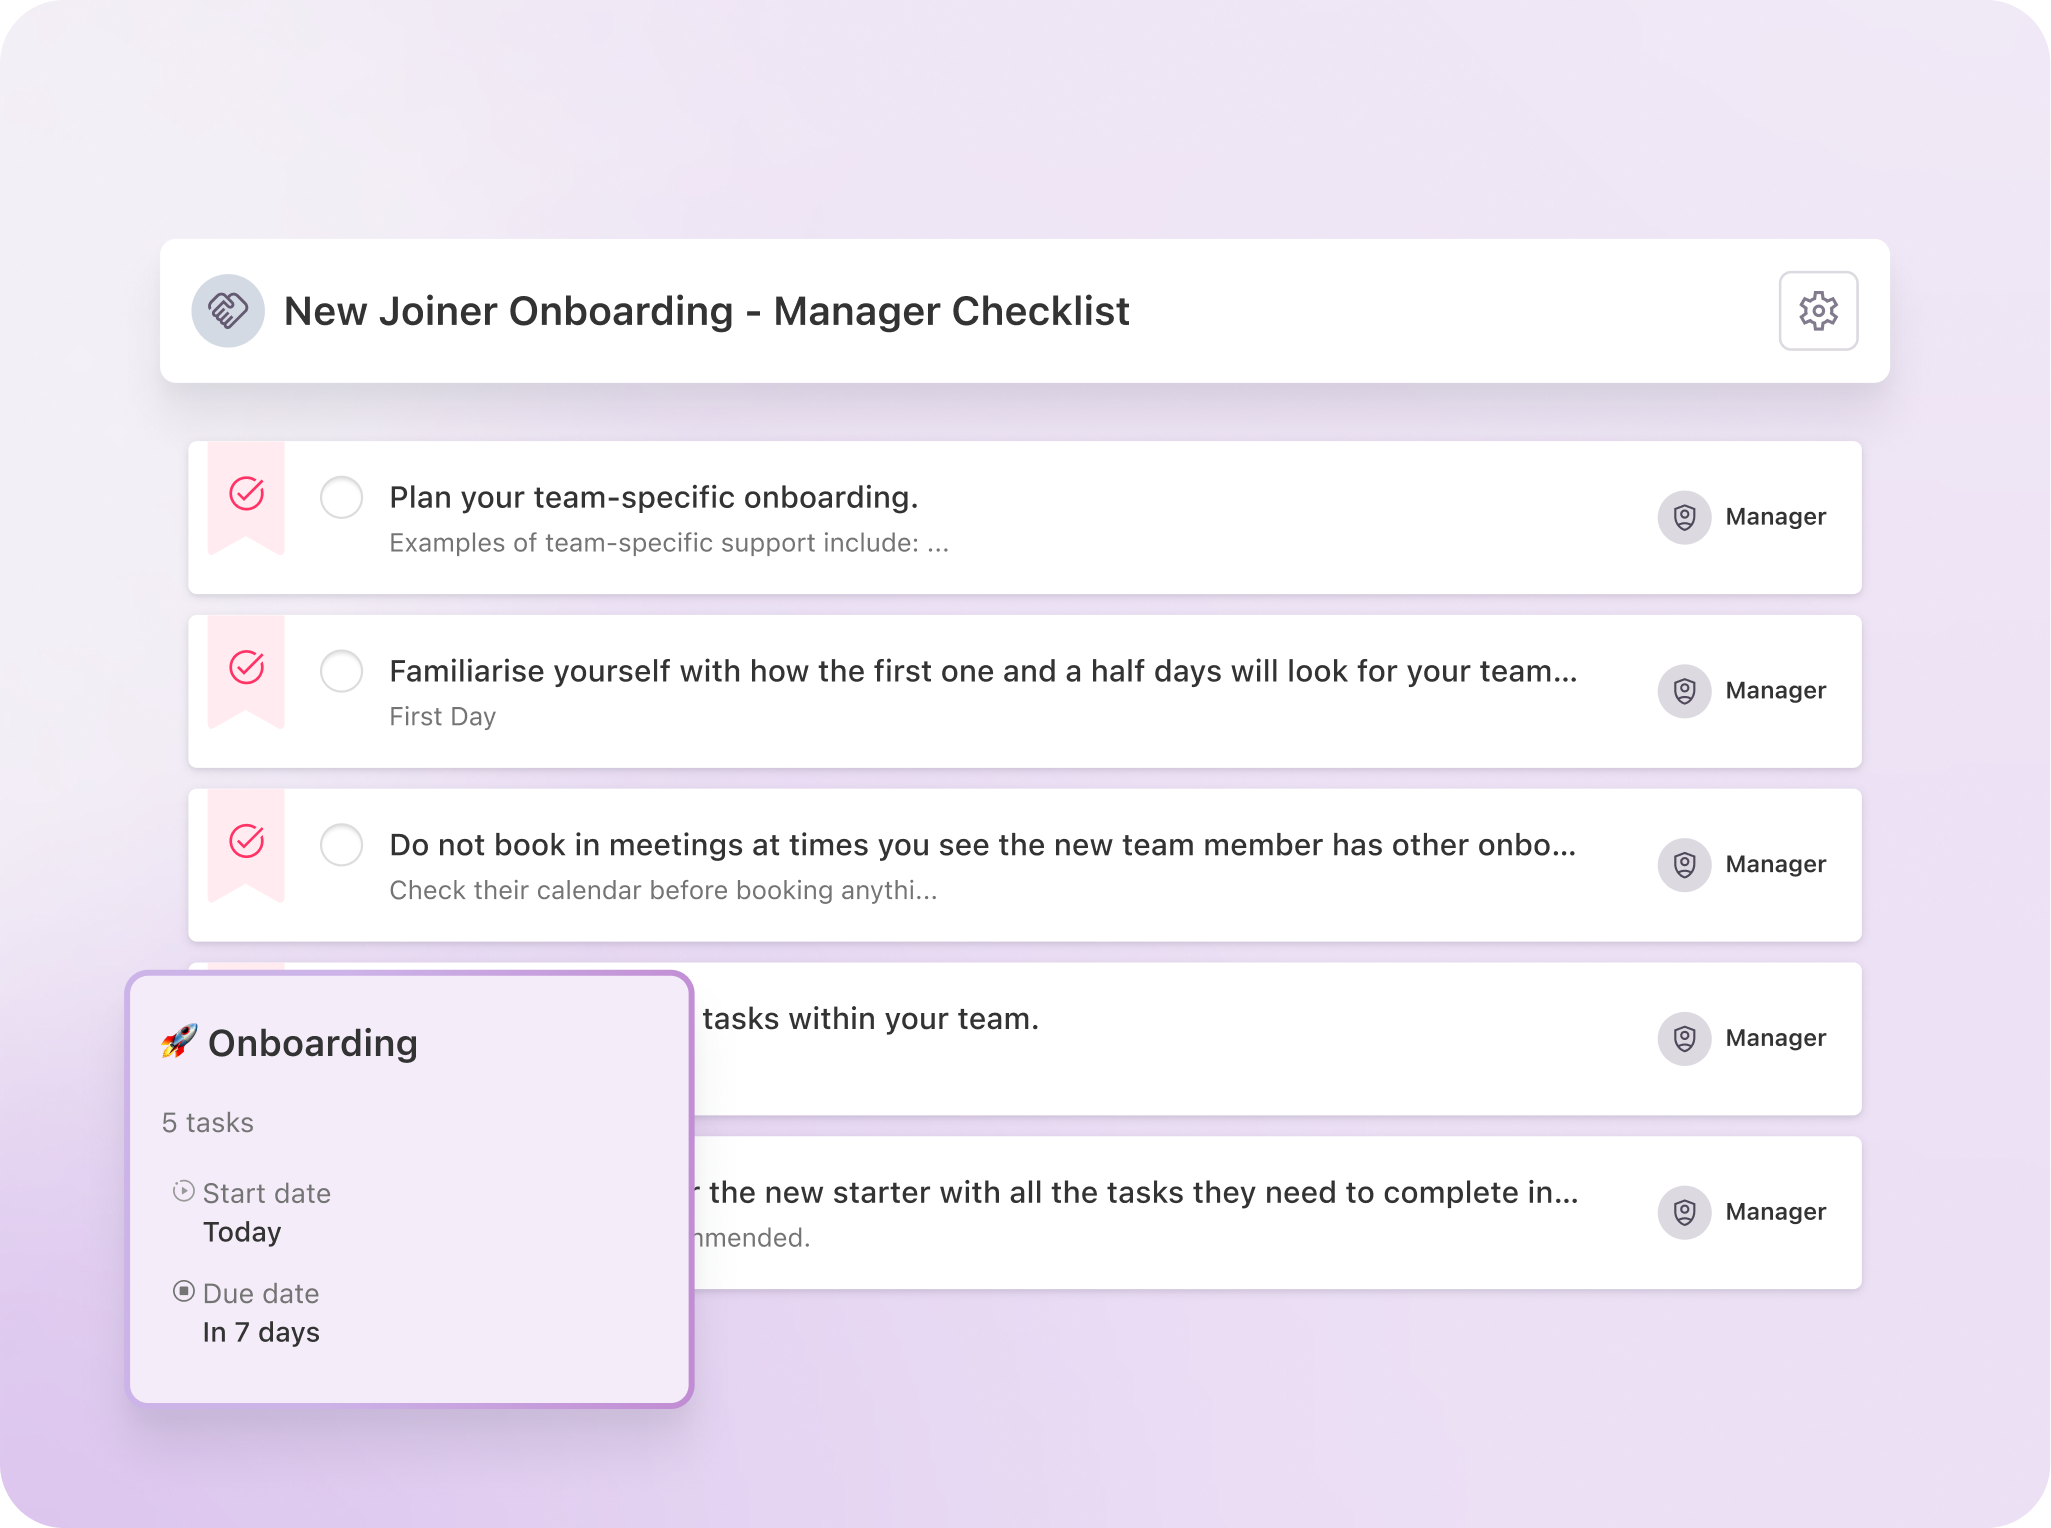The image size is (2051, 1528).
Task: Click the red bookmark flag on the first task
Action: (246, 494)
